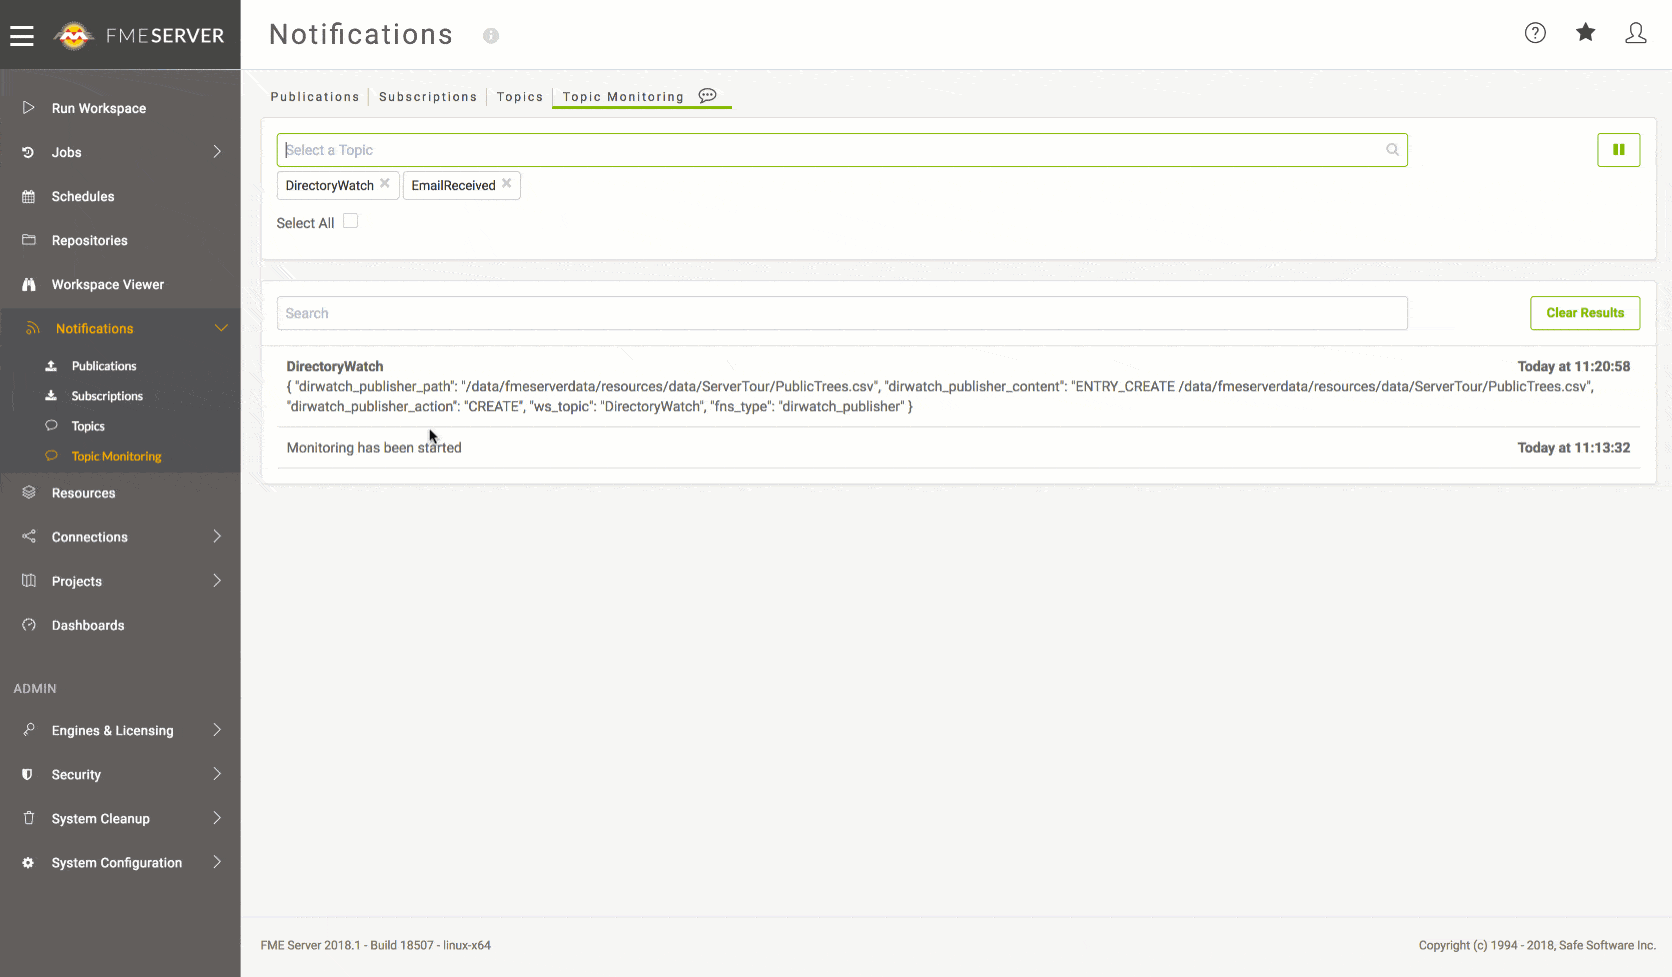Image resolution: width=1672 pixels, height=977 pixels.
Task: Click the Clear Results button
Action: click(x=1585, y=313)
